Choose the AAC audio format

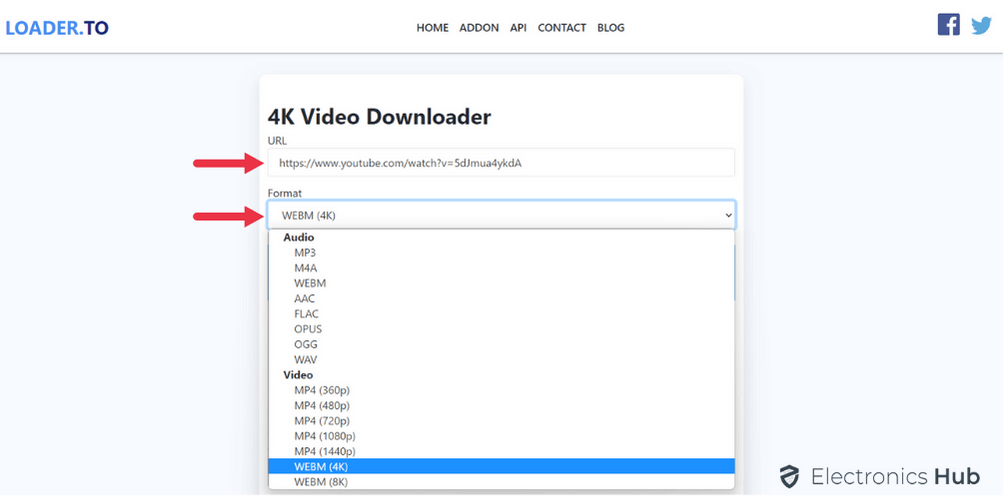(x=501, y=298)
